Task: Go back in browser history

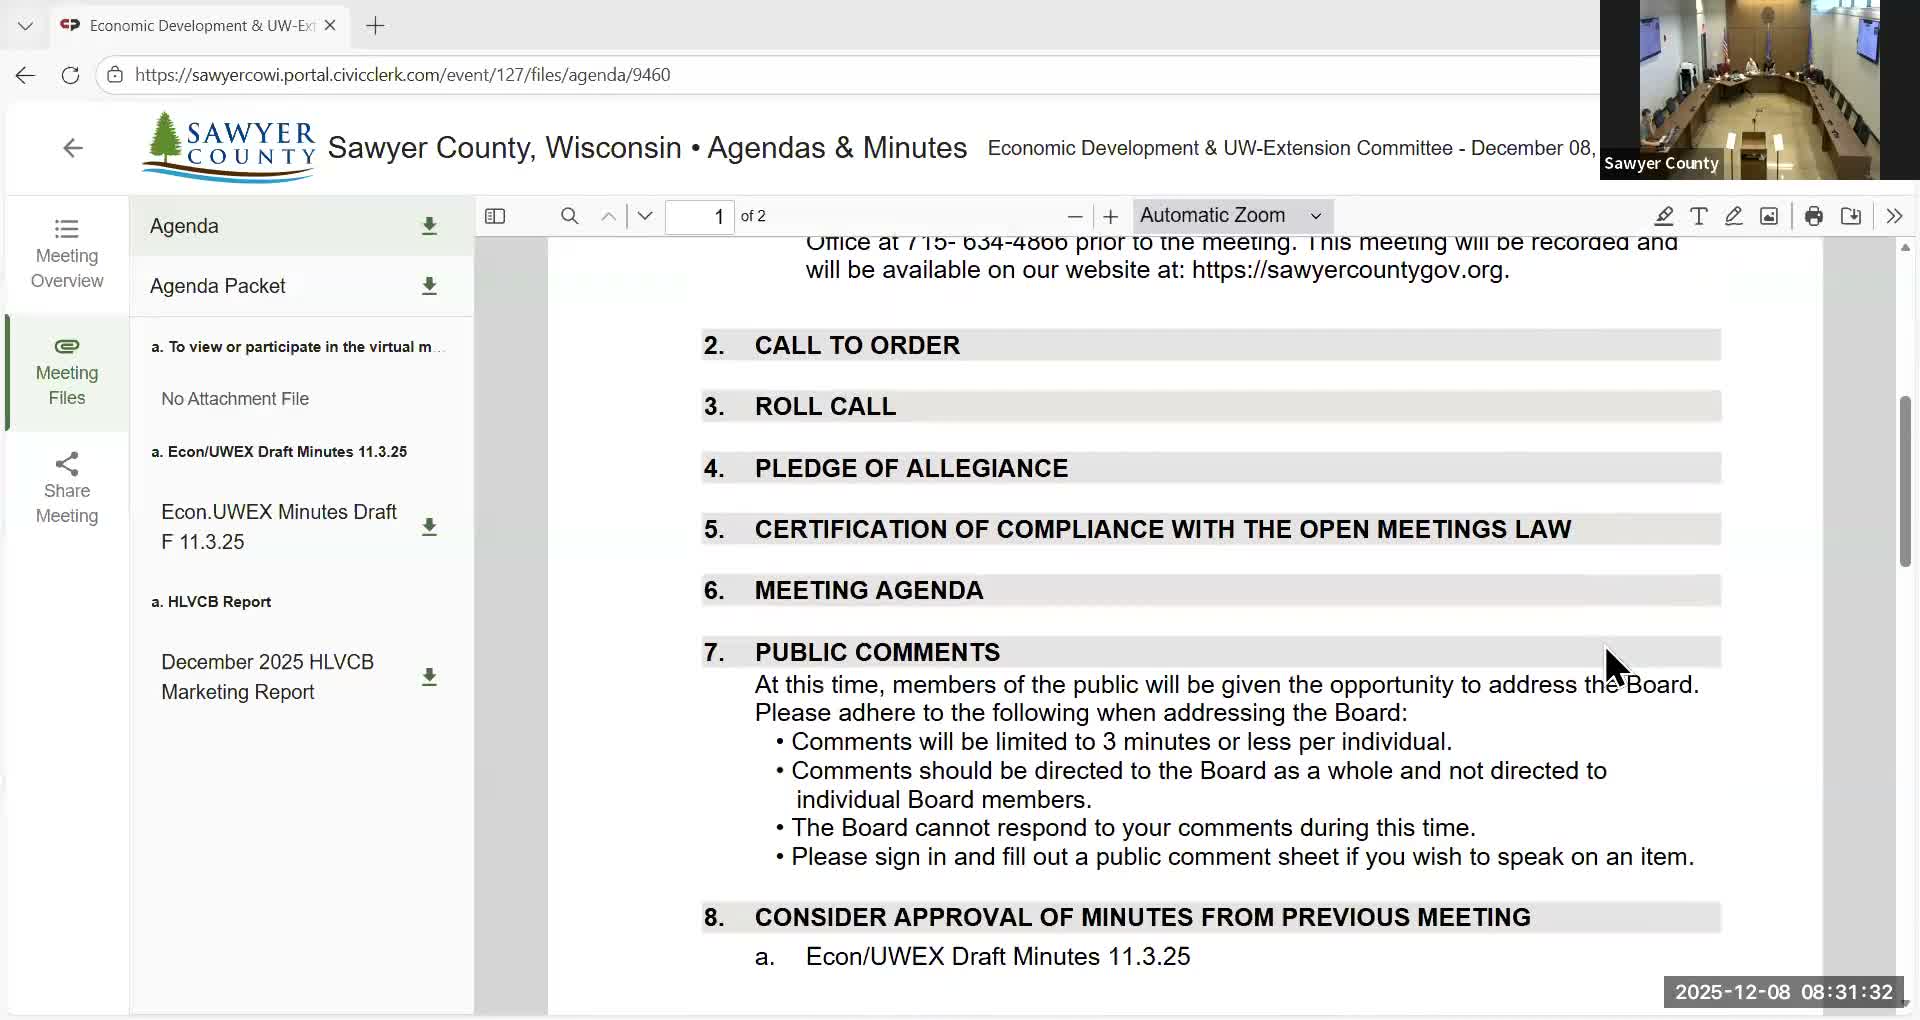Action: coord(25,75)
